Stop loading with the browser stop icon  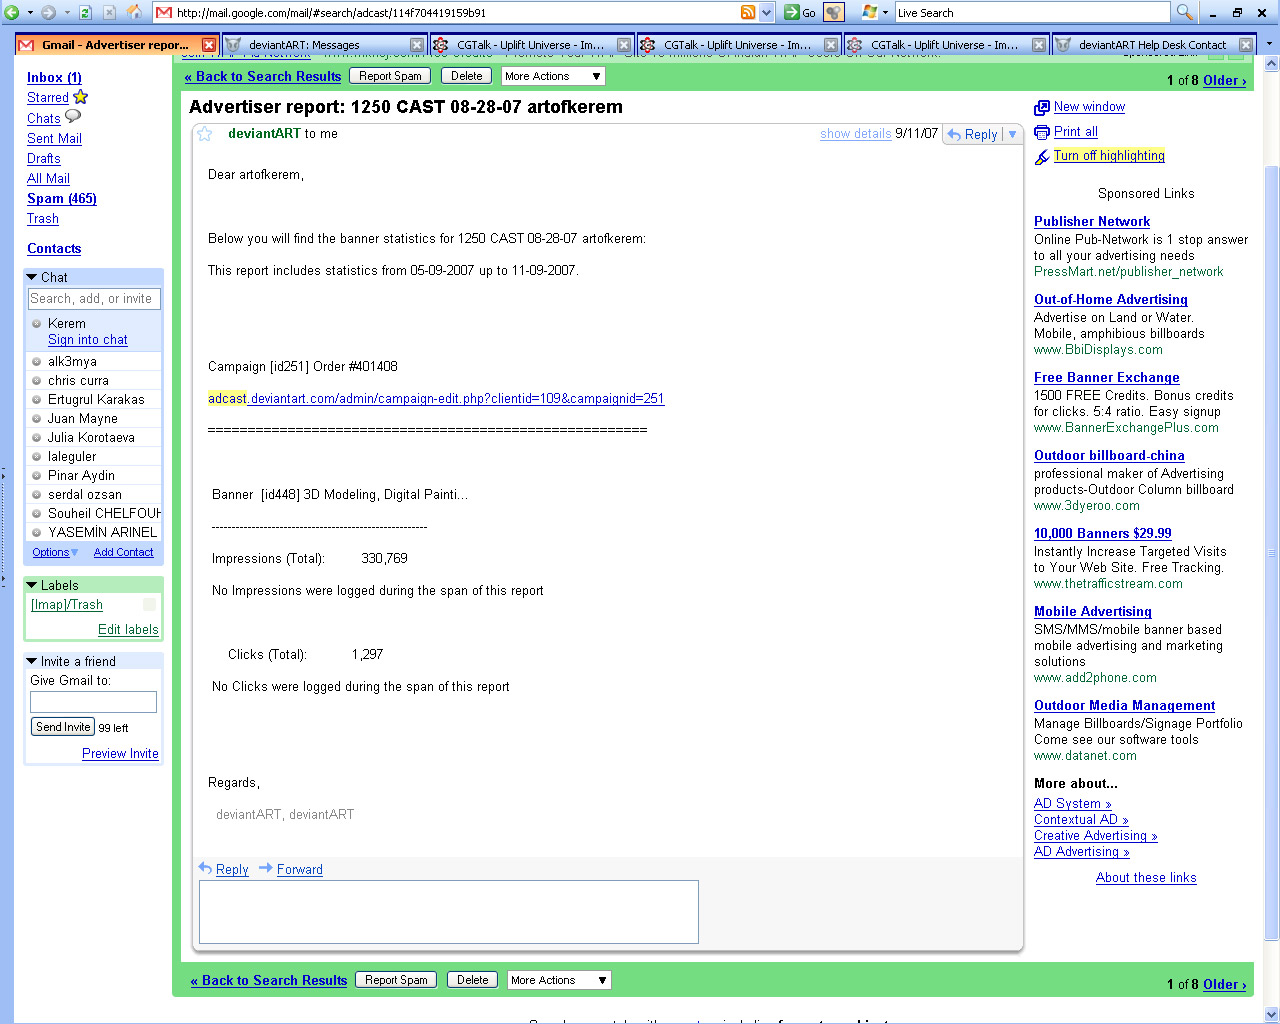(x=109, y=12)
